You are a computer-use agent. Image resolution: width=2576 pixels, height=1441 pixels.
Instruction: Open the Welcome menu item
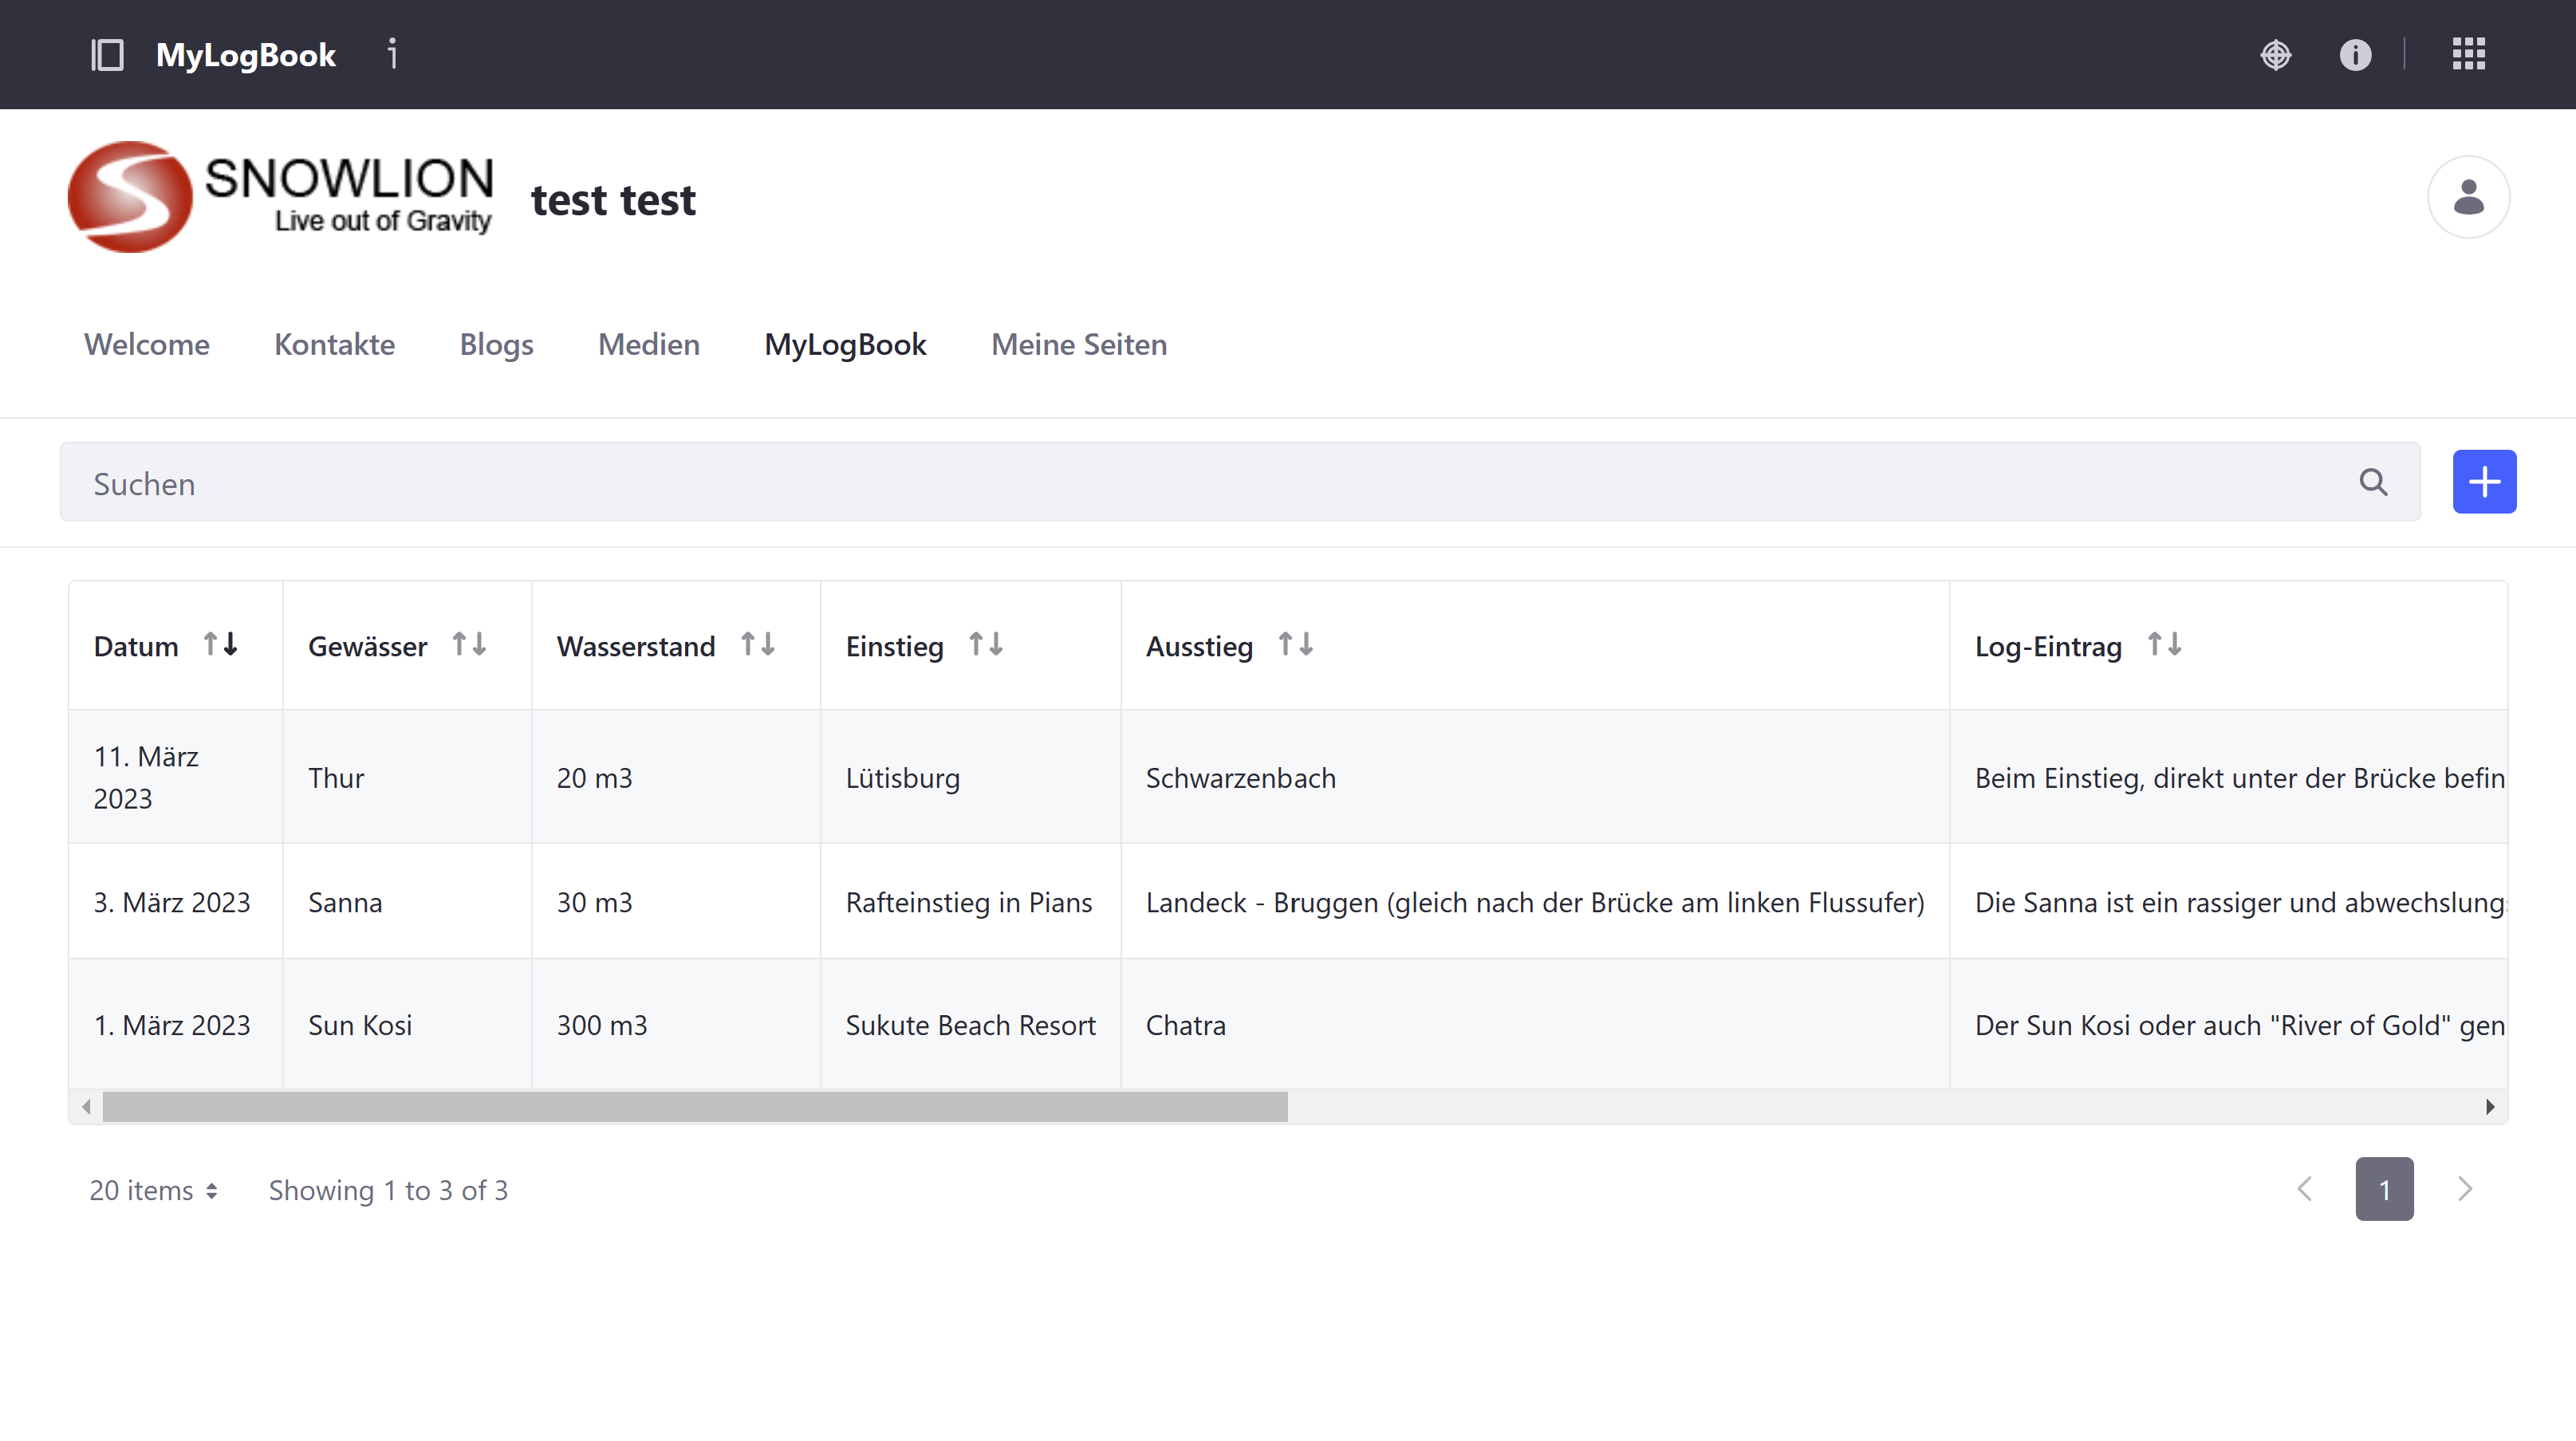coord(145,343)
